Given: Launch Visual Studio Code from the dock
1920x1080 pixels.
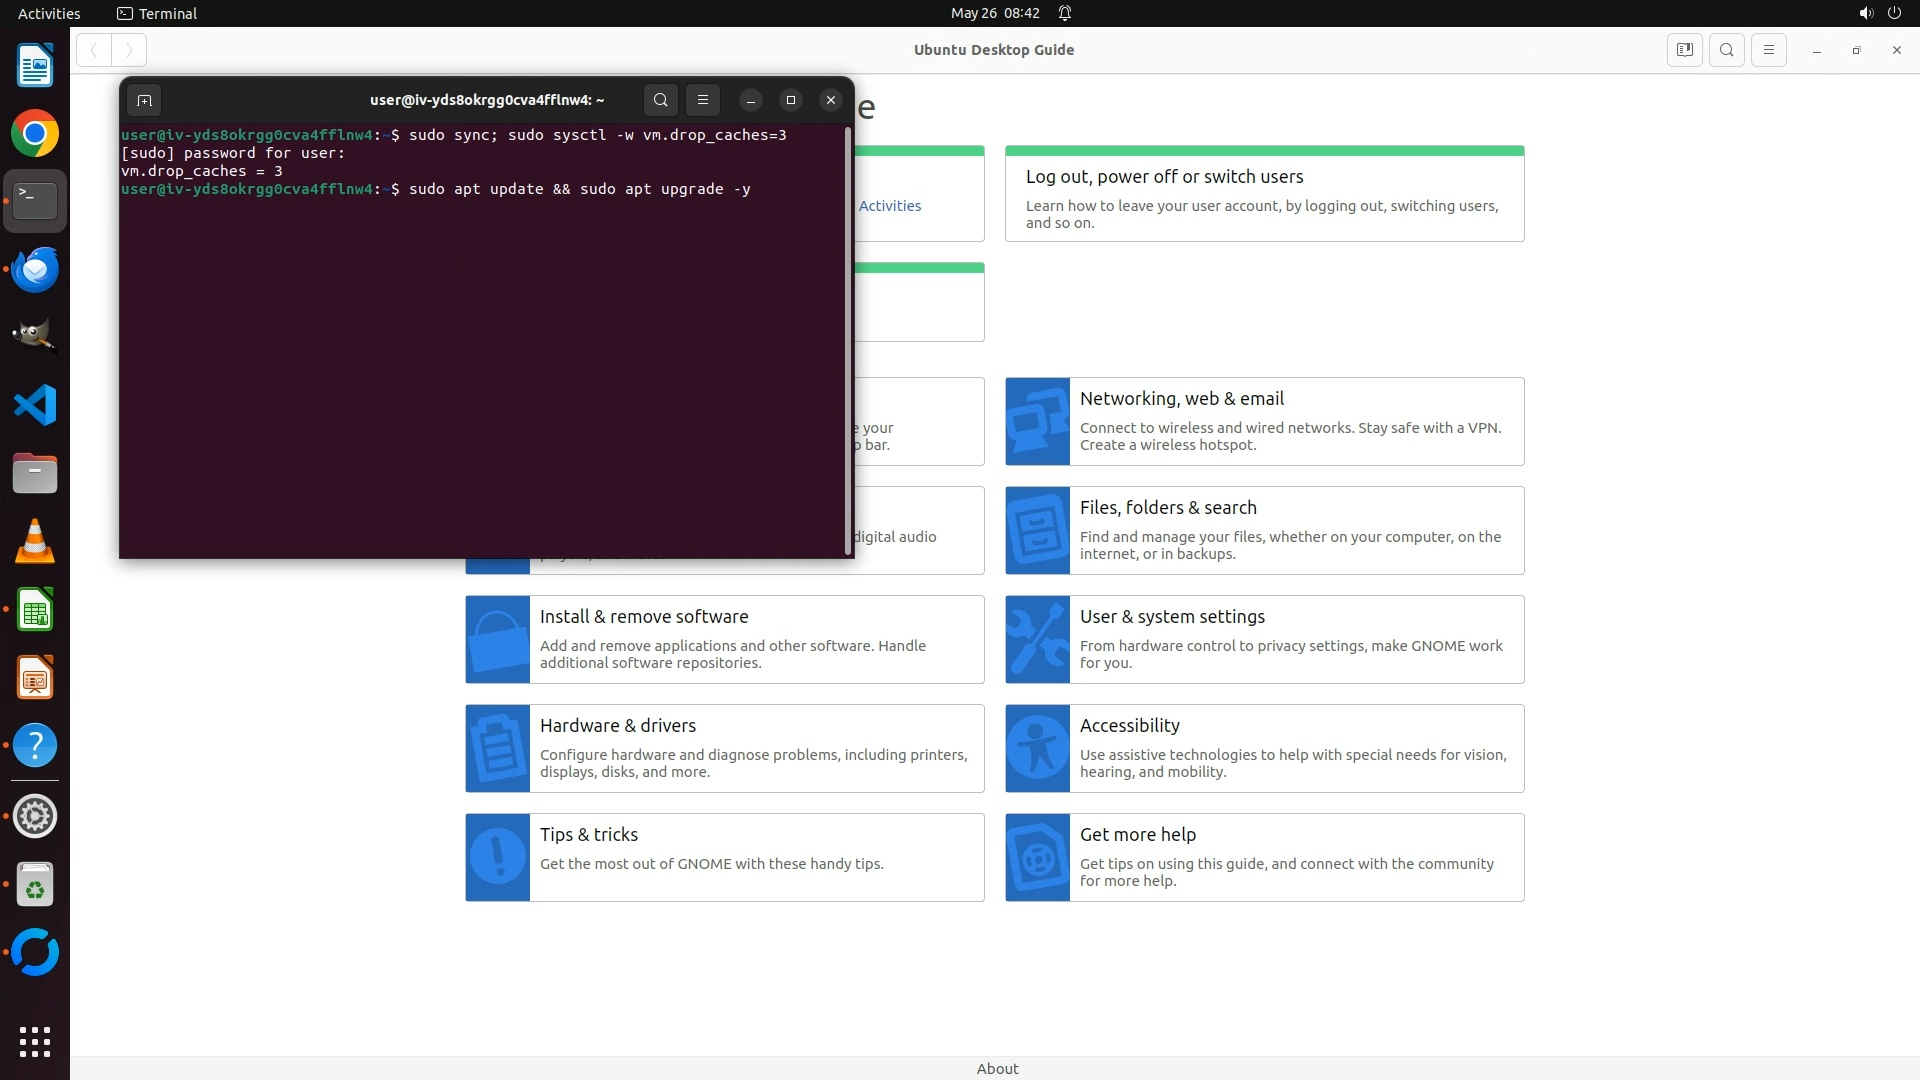Looking at the screenshot, I should 35,406.
